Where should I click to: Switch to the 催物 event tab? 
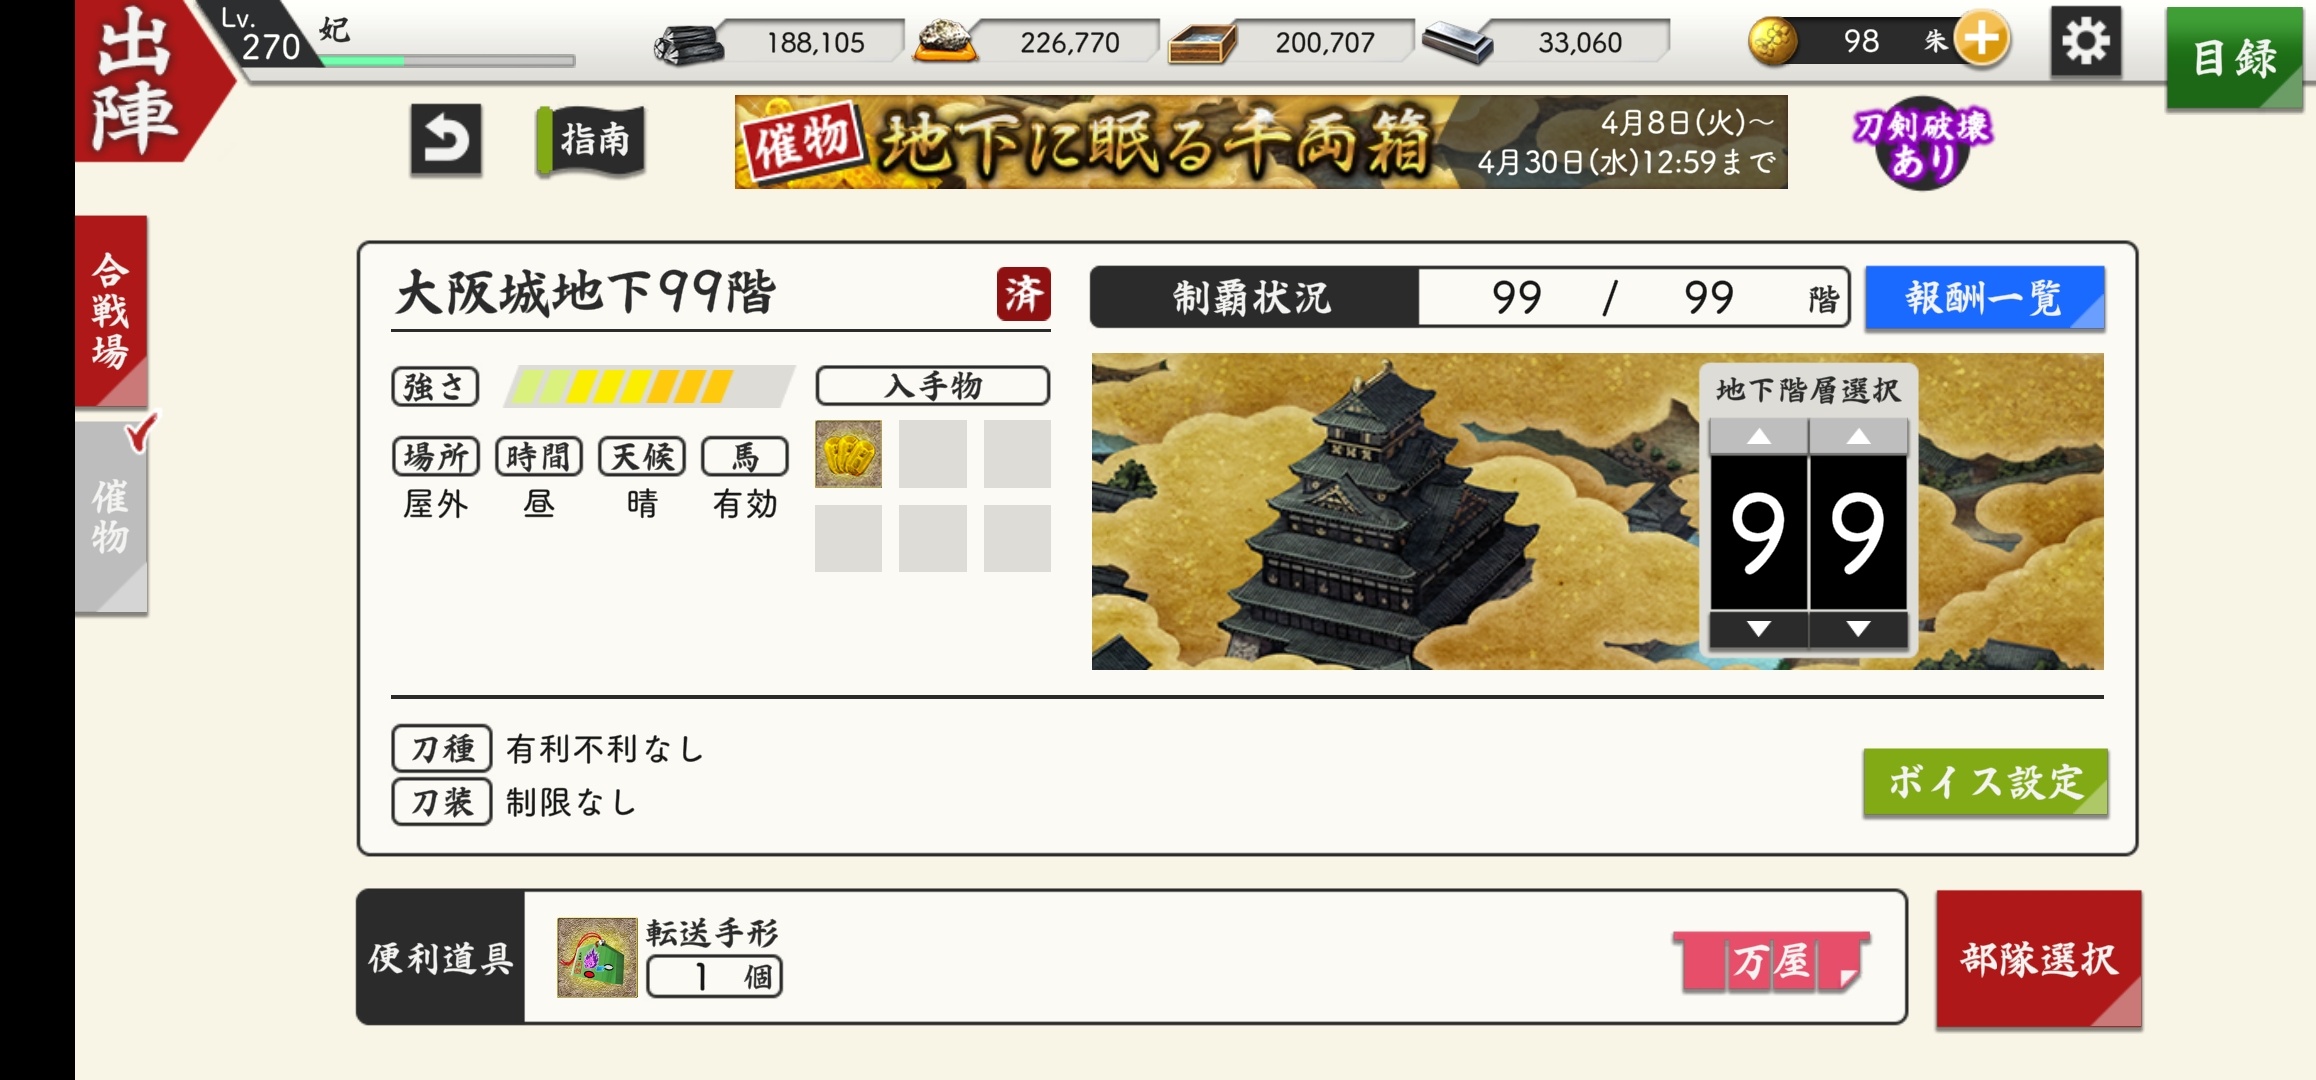pos(111,517)
